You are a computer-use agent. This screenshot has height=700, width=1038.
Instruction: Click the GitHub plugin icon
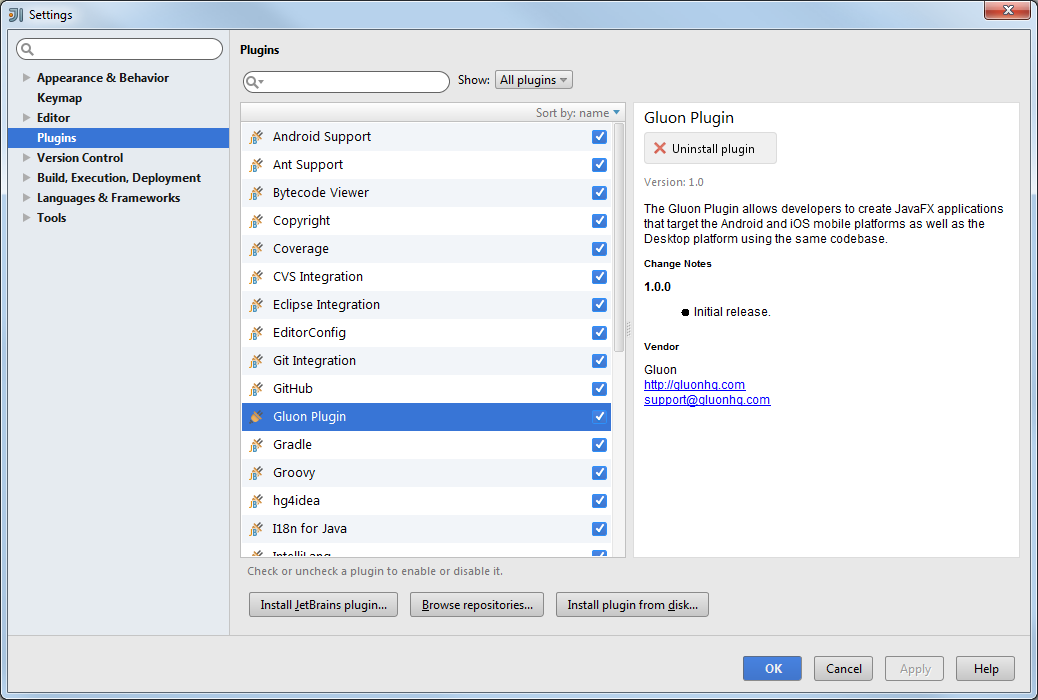click(256, 389)
